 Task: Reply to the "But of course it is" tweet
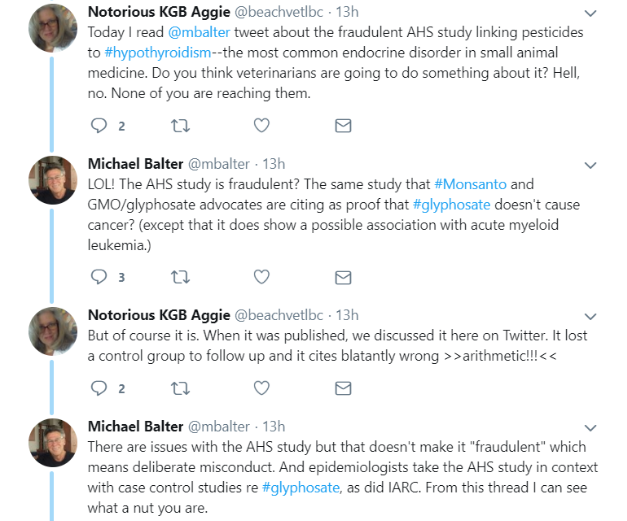[x=98, y=388]
